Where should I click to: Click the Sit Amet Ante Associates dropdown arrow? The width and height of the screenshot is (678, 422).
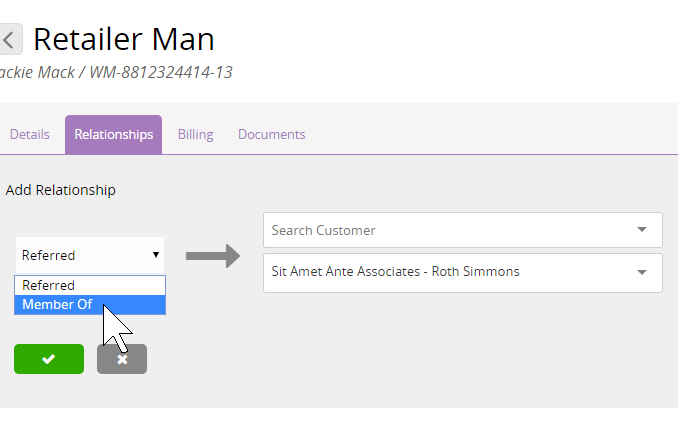[x=642, y=272]
